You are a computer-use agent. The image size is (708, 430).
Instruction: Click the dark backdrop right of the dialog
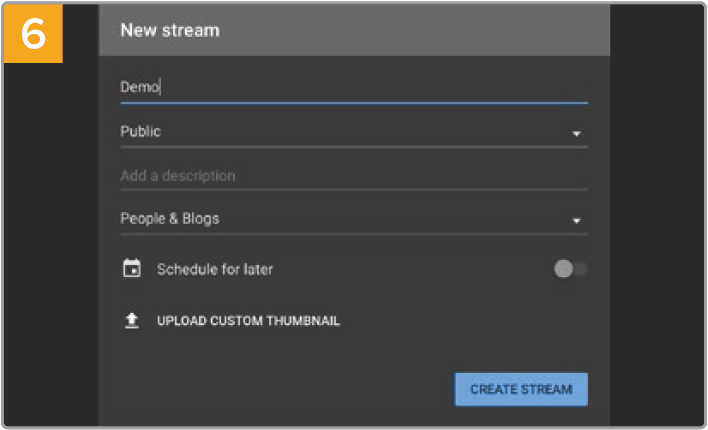point(657,215)
